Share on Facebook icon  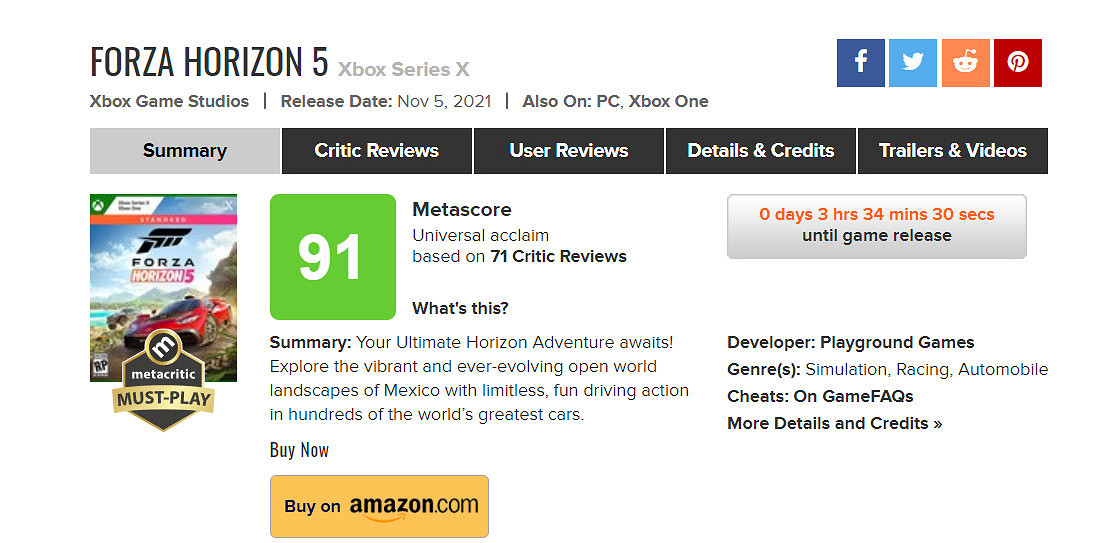pyautogui.click(x=861, y=63)
